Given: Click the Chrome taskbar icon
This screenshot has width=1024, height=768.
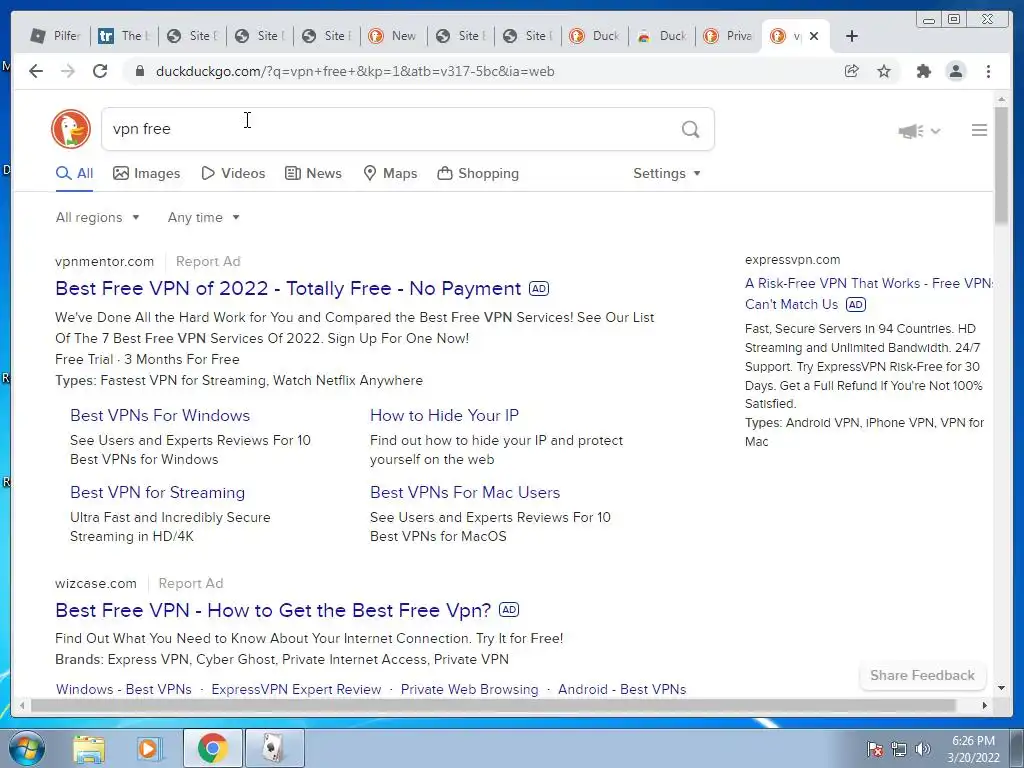Looking at the screenshot, I should pyautogui.click(x=212, y=748).
